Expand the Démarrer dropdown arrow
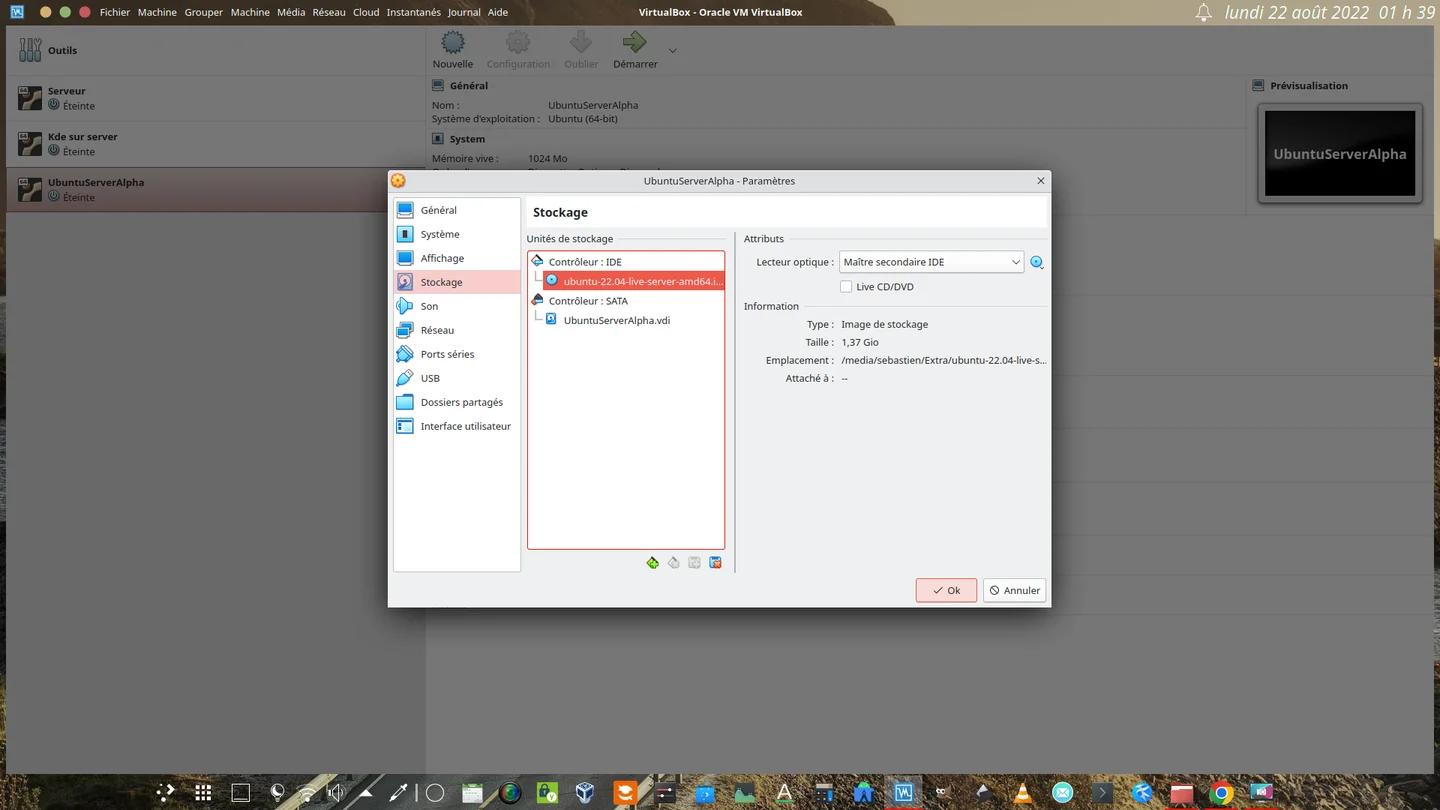1440x810 pixels. click(x=673, y=50)
